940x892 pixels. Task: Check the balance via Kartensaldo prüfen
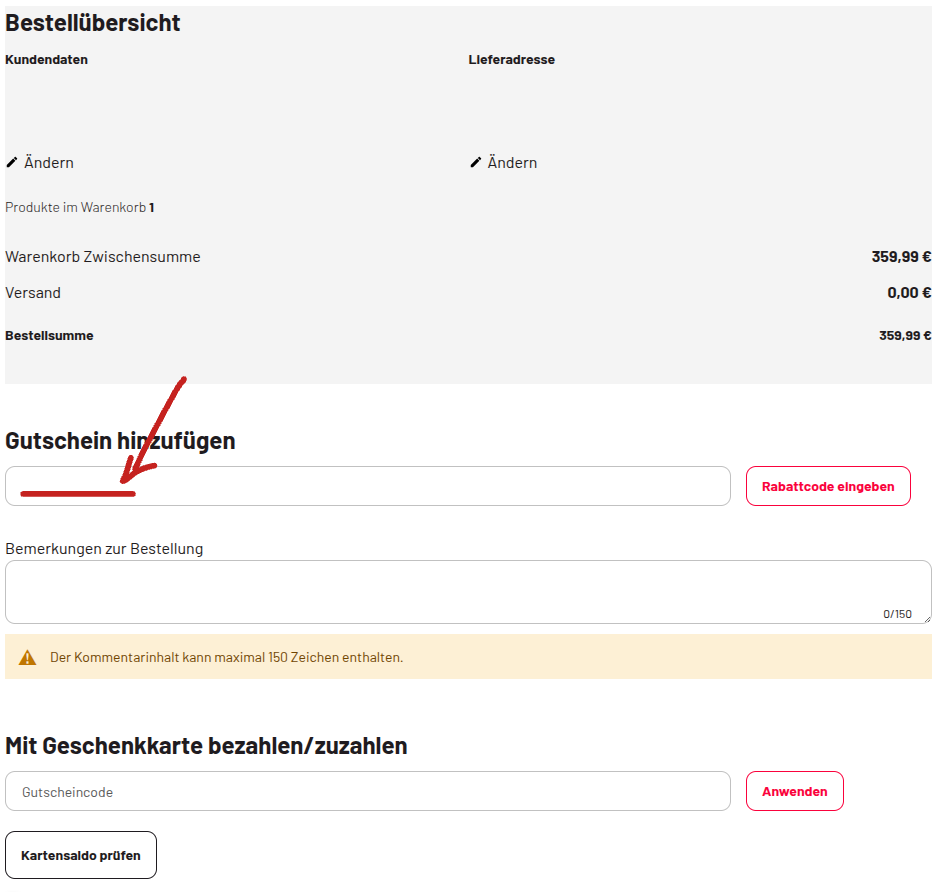pyautogui.click(x=81, y=855)
